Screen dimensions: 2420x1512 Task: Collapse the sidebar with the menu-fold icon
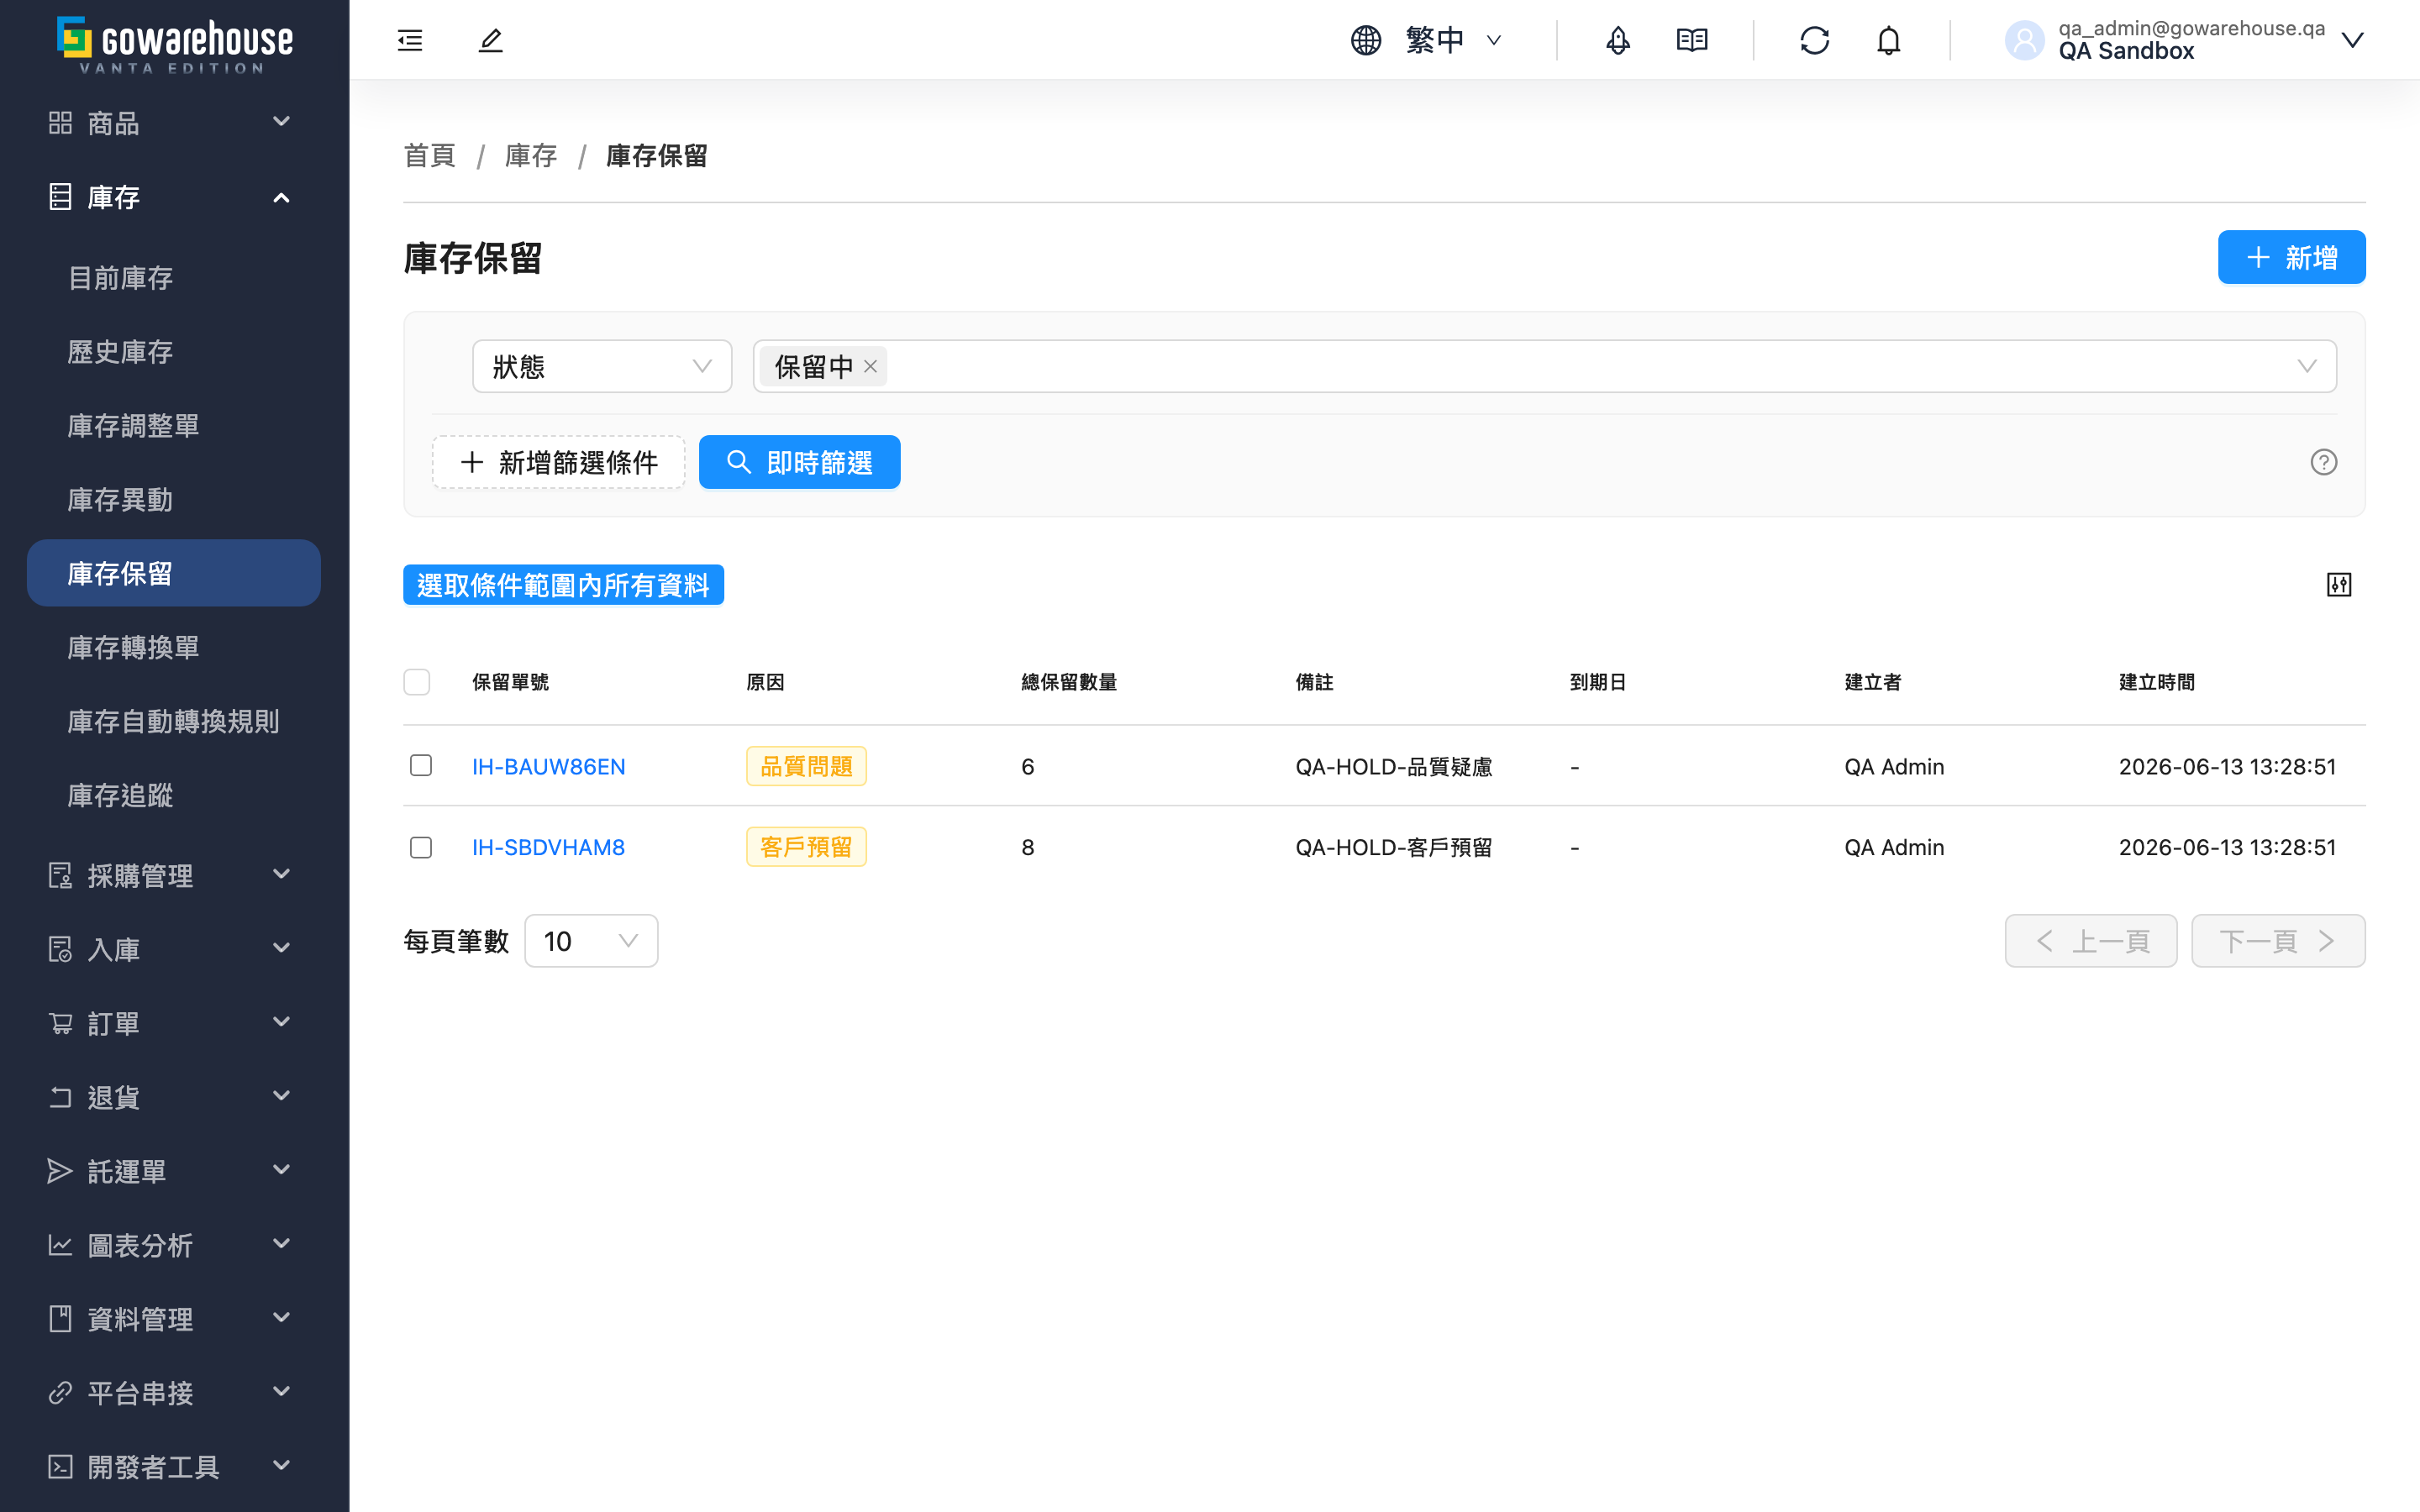[410, 40]
